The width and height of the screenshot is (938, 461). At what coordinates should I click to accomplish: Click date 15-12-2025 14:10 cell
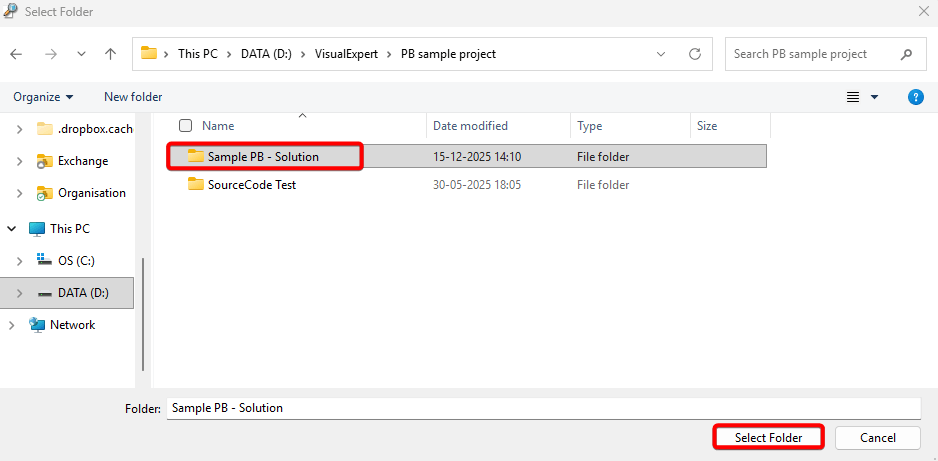(x=477, y=157)
